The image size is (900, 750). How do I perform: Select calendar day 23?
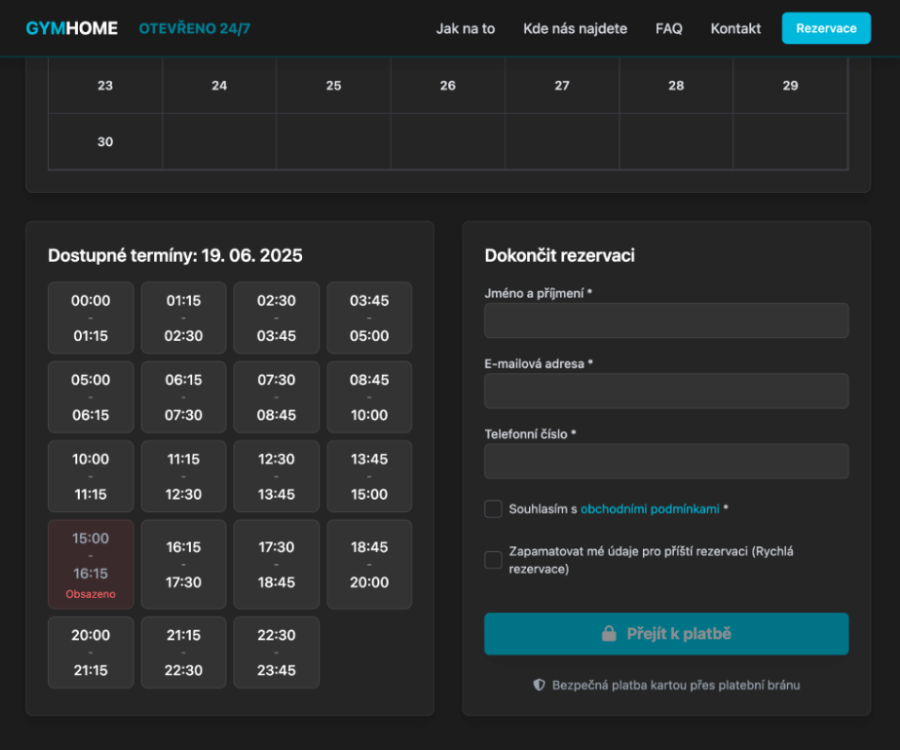(x=105, y=86)
